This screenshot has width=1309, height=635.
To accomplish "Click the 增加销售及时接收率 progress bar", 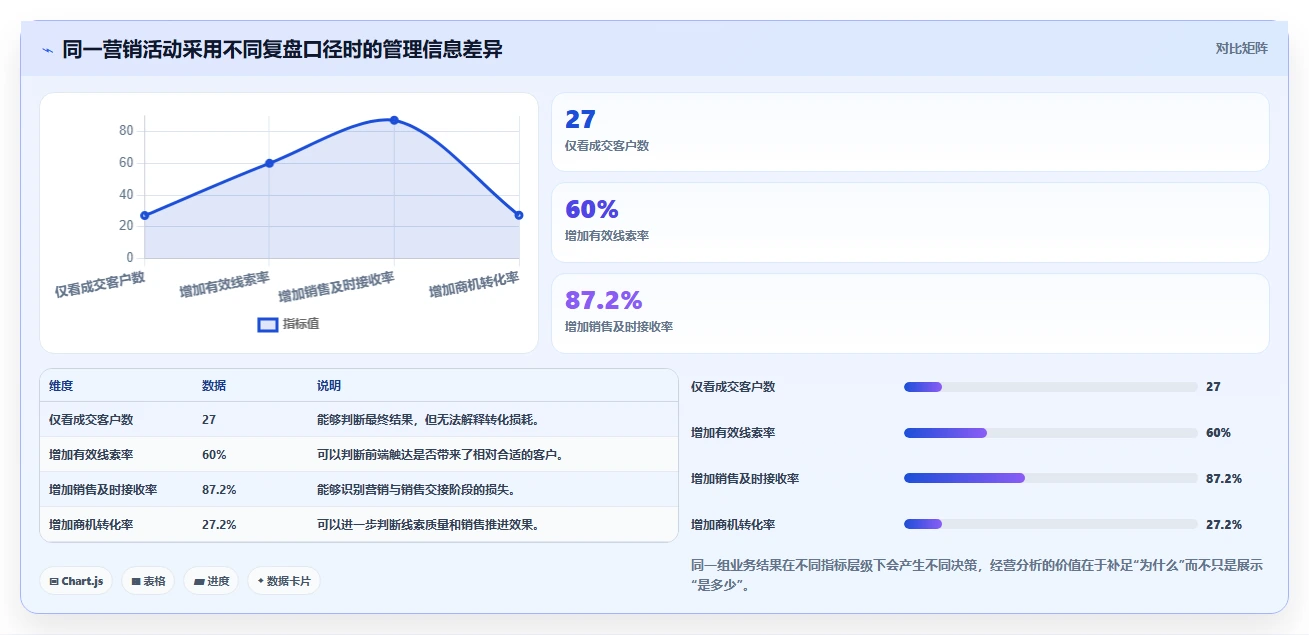I will 1050,478.
